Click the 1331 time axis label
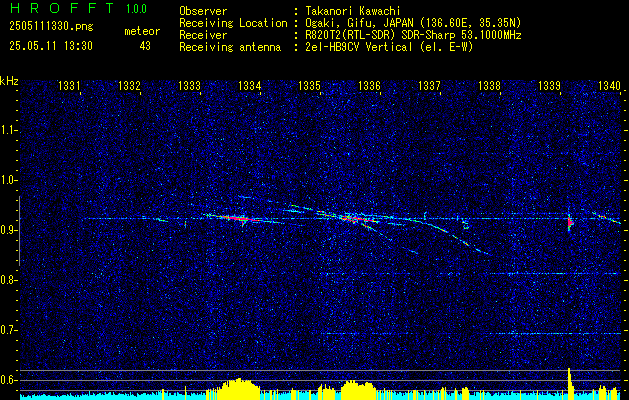 click(x=69, y=85)
